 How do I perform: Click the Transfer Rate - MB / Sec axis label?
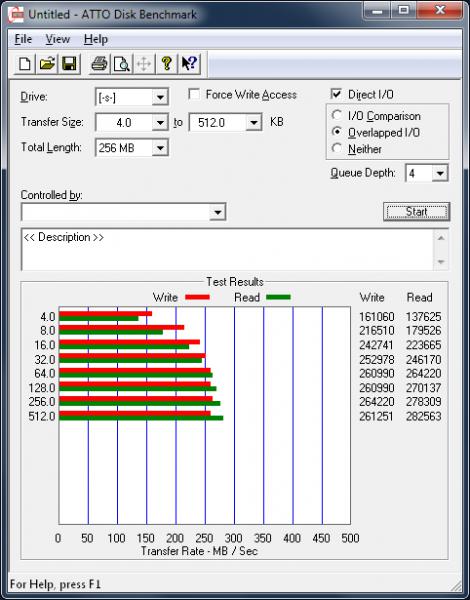tap(199, 551)
